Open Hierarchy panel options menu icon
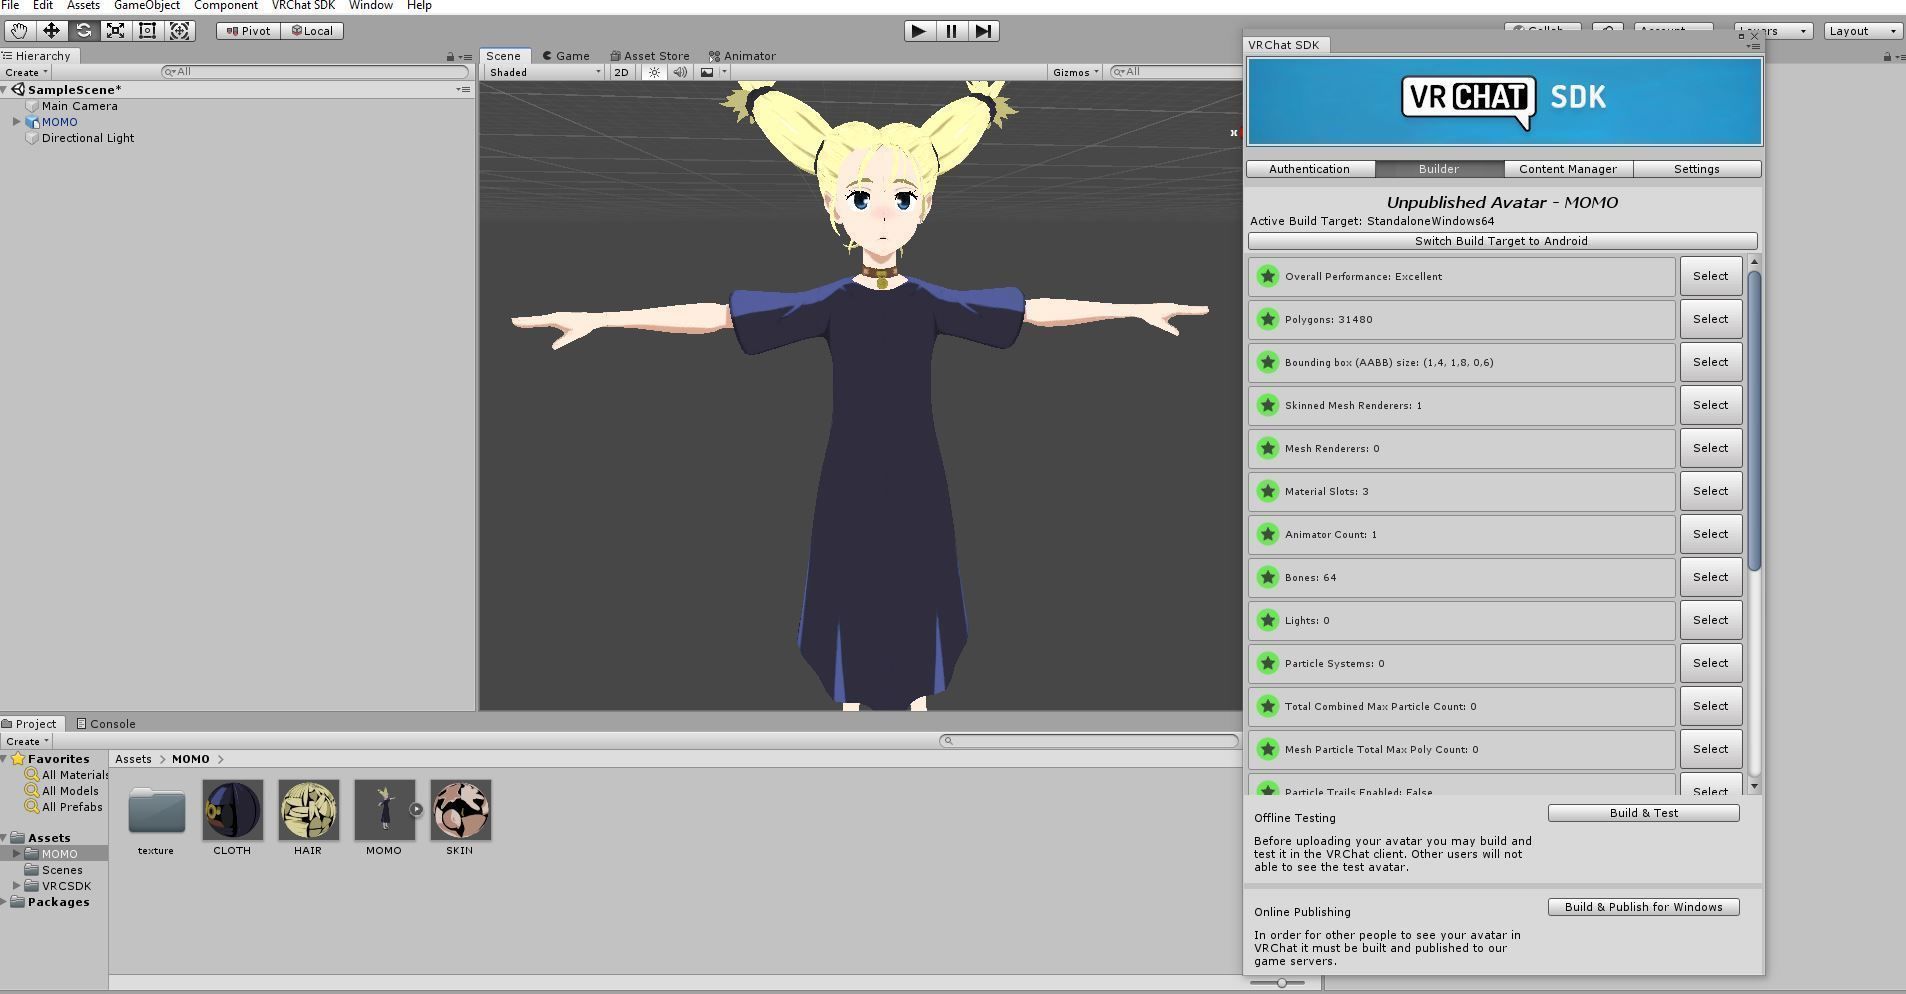The width and height of the screenshot is (1906, 994). click(465, 57)
